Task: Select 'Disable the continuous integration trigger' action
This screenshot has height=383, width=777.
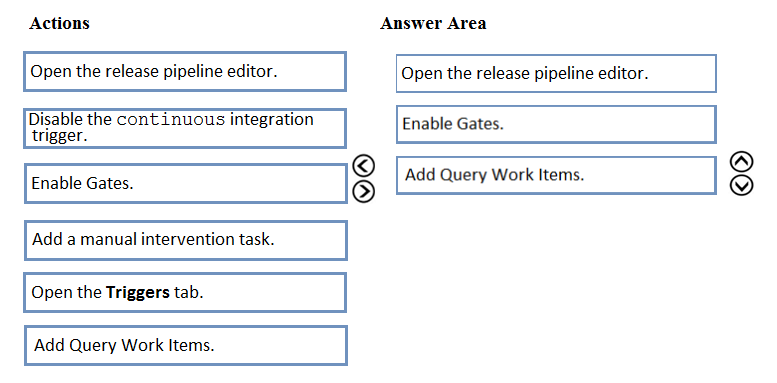Action: coord(185,128)
